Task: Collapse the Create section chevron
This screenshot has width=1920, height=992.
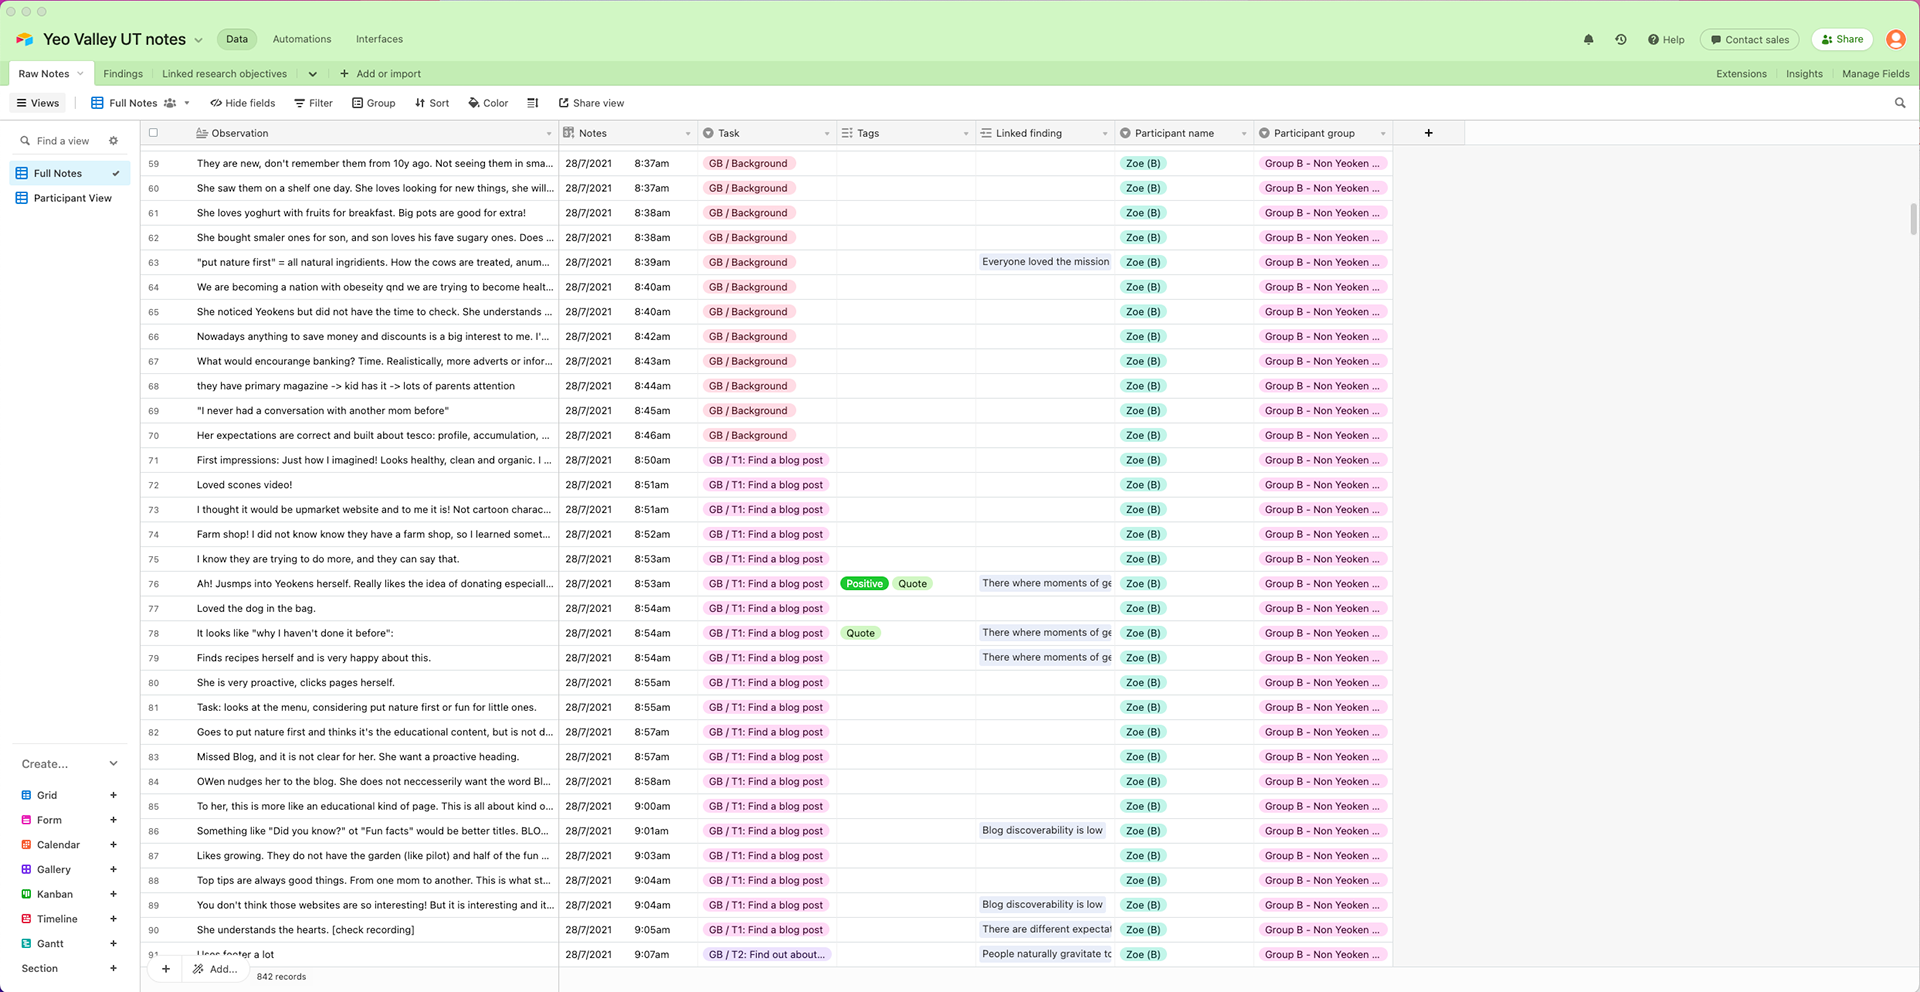Action: coord(113,764)
